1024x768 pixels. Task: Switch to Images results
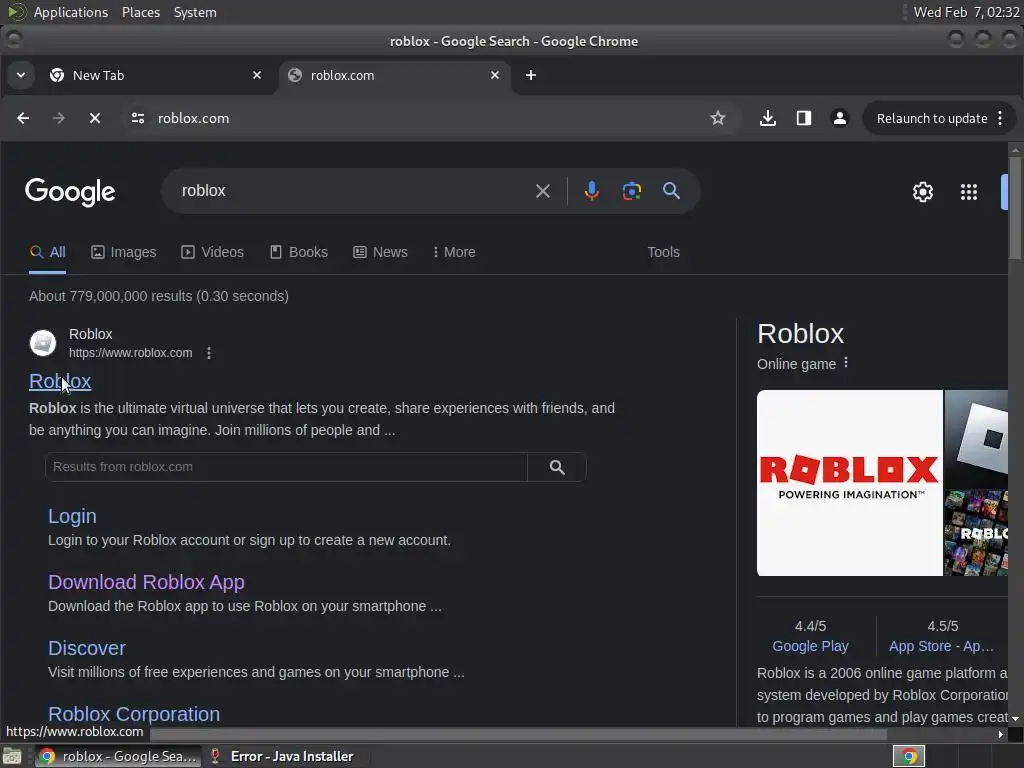click(123, 252)
